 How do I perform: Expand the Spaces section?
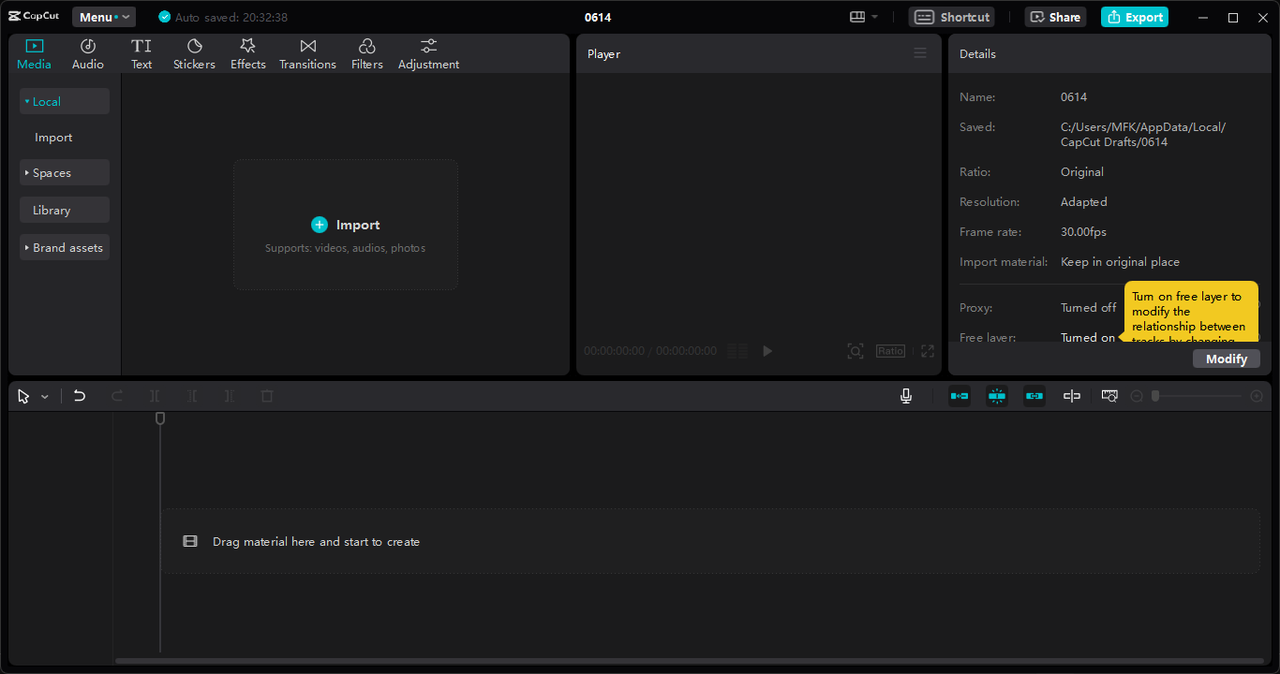pyautogui.click(x=64, y=173)
